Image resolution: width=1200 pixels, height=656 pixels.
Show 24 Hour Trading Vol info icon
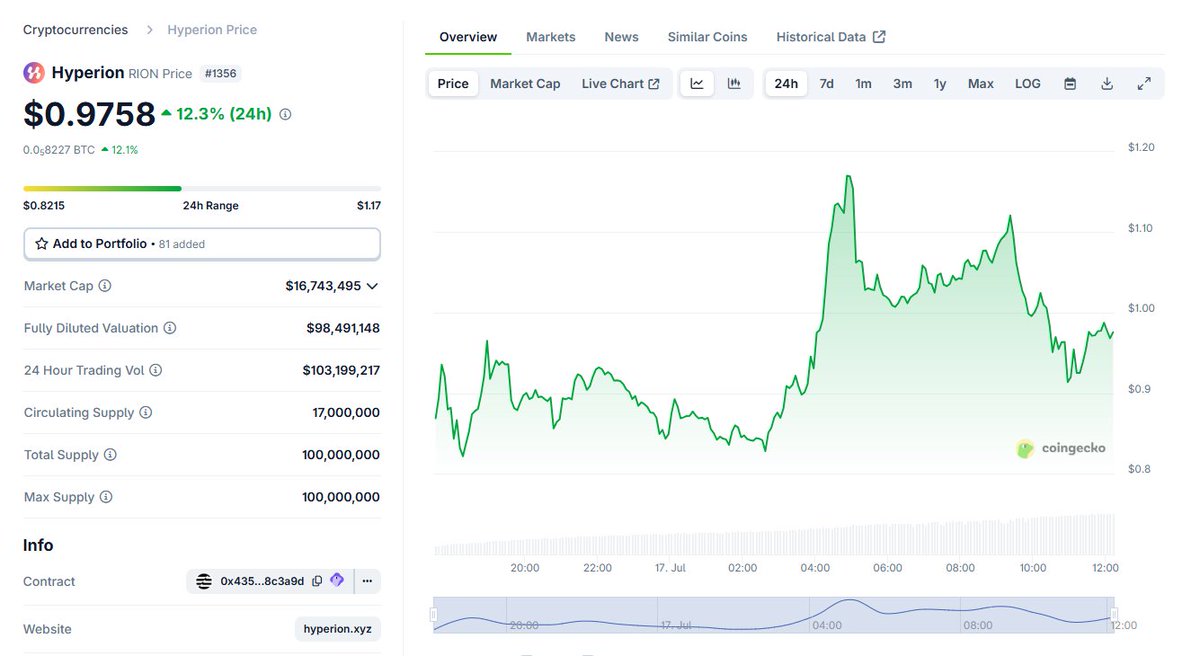(156, 370)
